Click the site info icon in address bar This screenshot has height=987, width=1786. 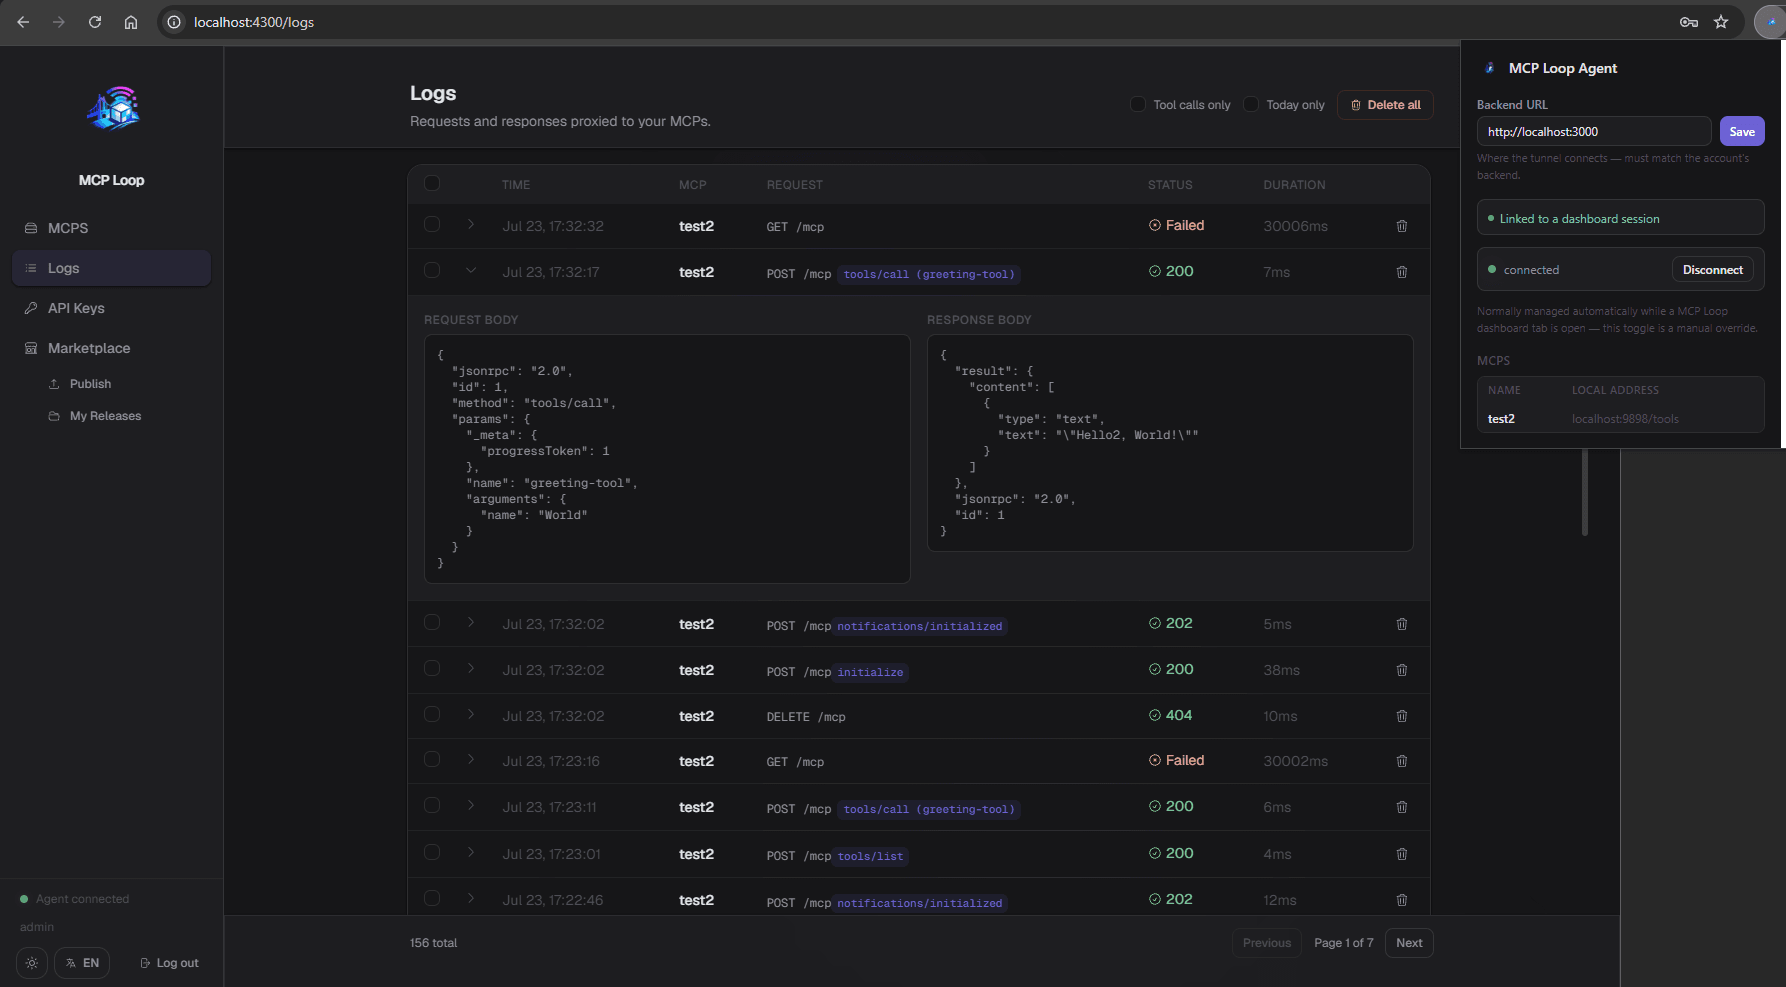(x=174, y=22)
